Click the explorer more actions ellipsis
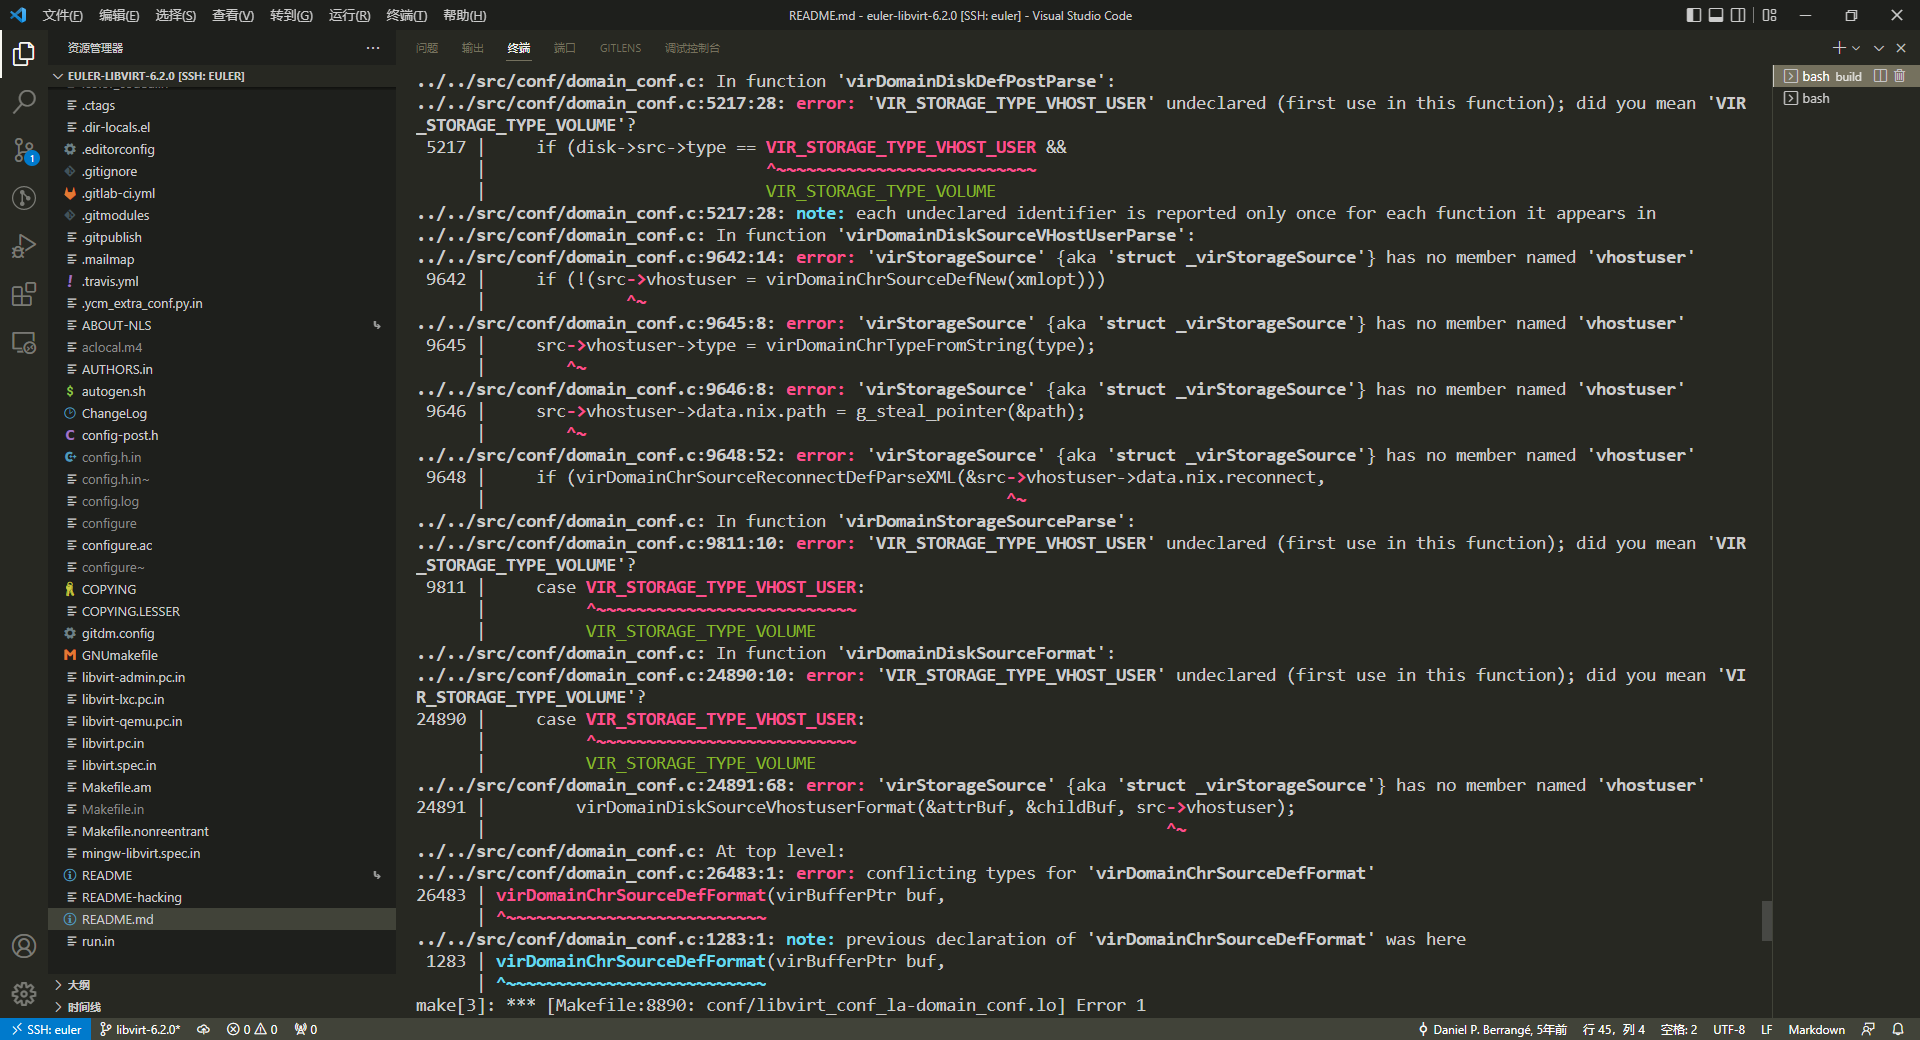Viewport: 1920px width, 1040px height. coord(373,48)
